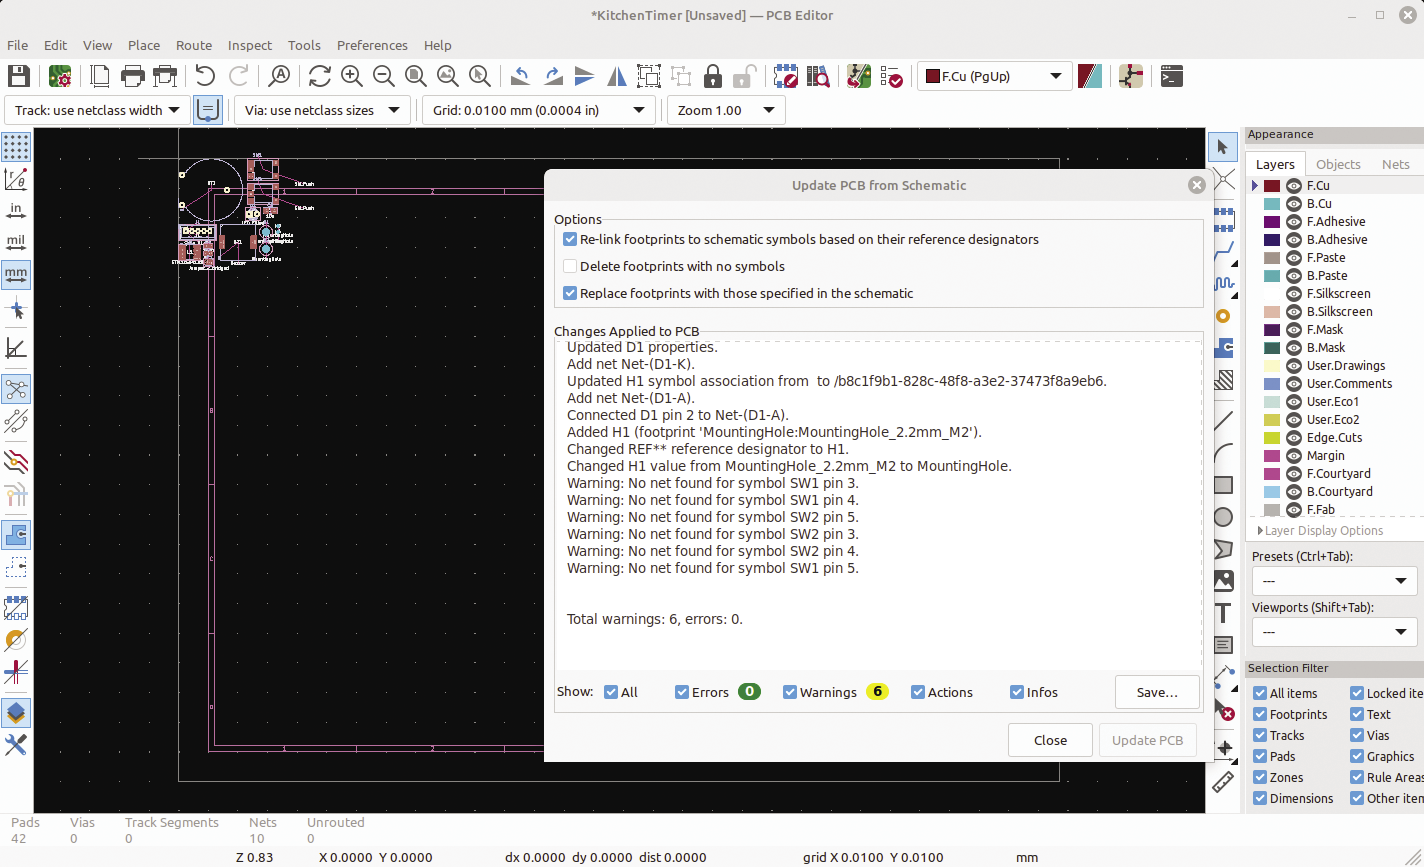This screenshot has width=1424, height=867.
Task: Open the schematic editor icon
Action: pos(1131,76)
